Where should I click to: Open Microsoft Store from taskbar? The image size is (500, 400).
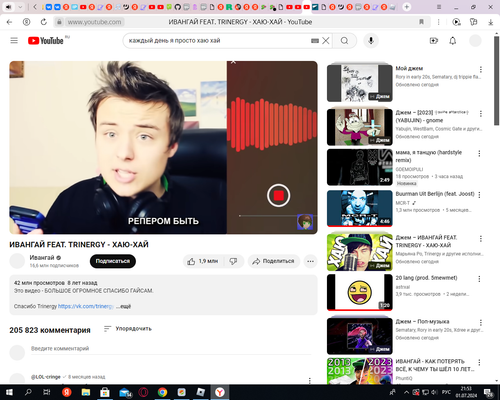tap(105, 392)
